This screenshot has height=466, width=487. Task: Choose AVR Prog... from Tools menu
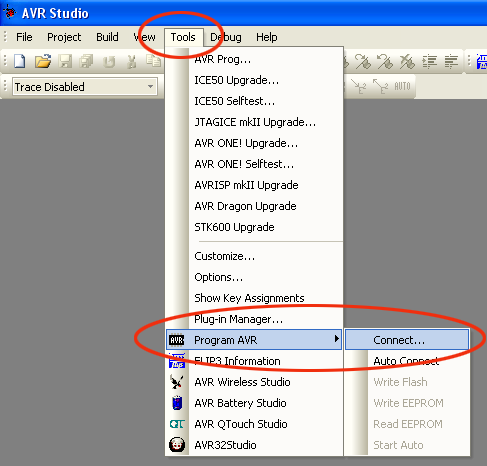(254, 59)
